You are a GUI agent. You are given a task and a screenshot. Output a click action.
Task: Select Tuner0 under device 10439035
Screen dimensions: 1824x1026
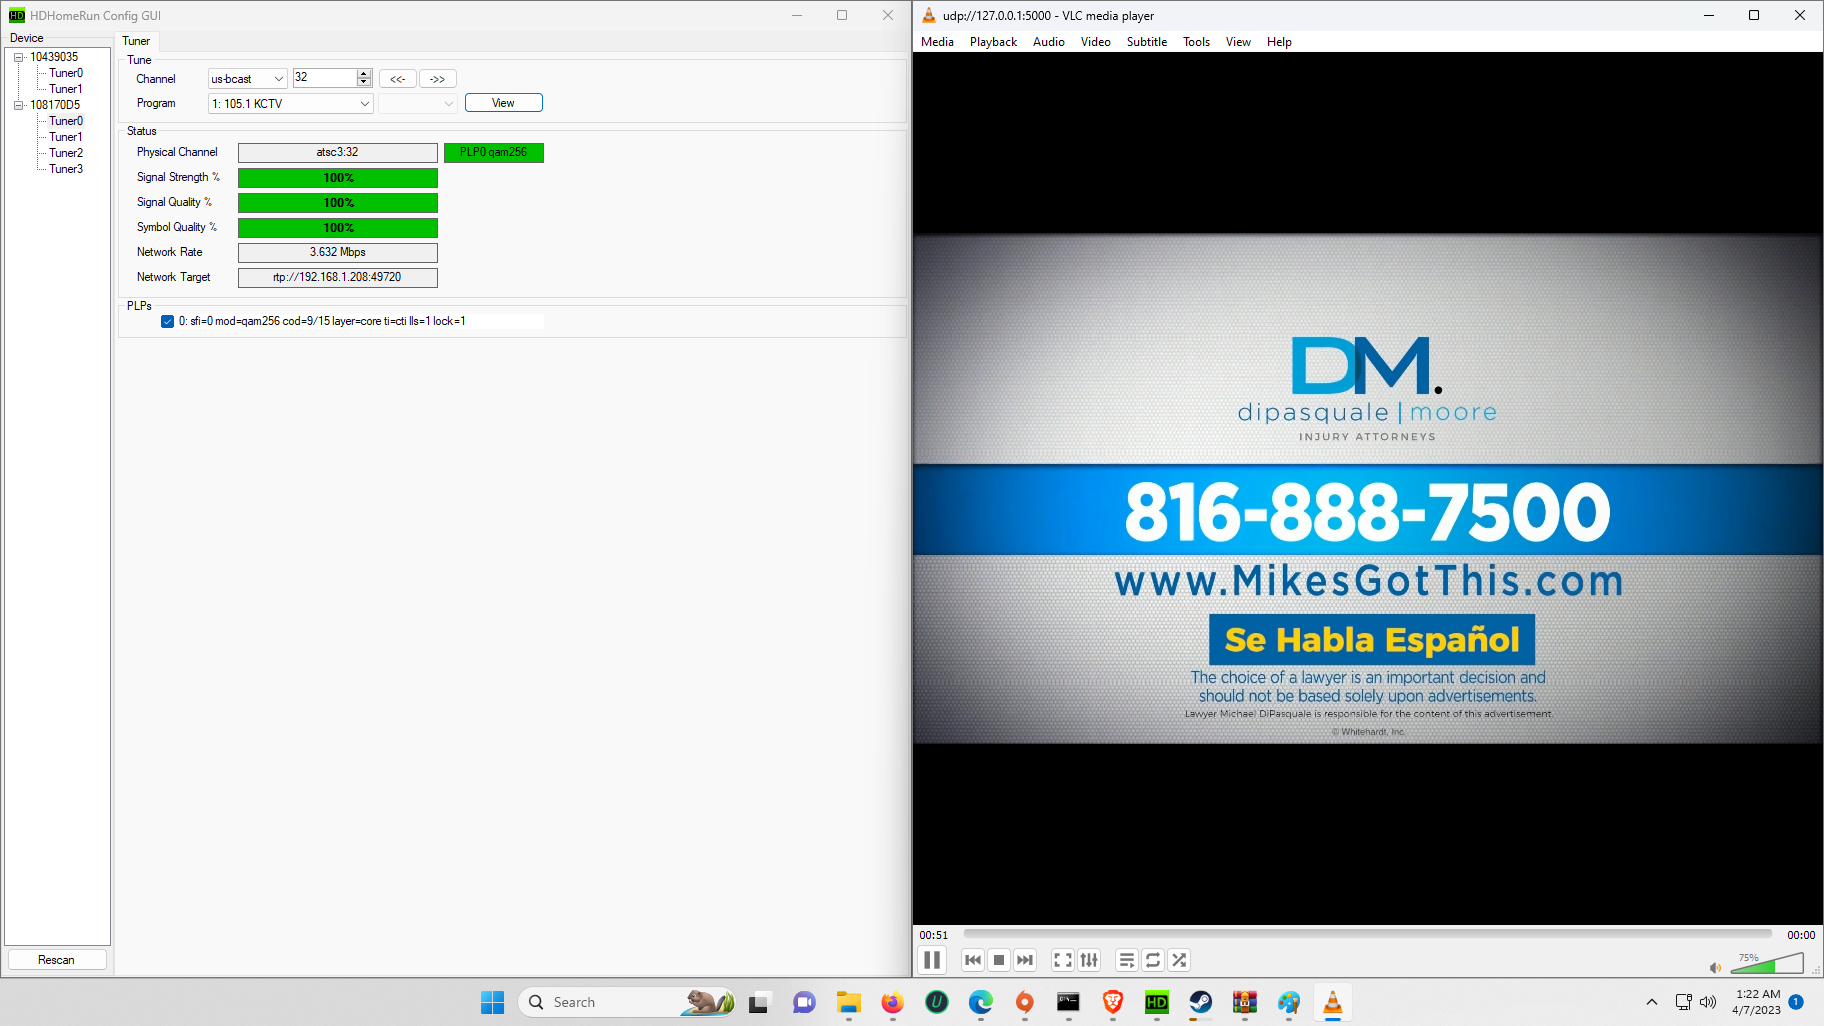pyautogui.click(x=66, y=73)
